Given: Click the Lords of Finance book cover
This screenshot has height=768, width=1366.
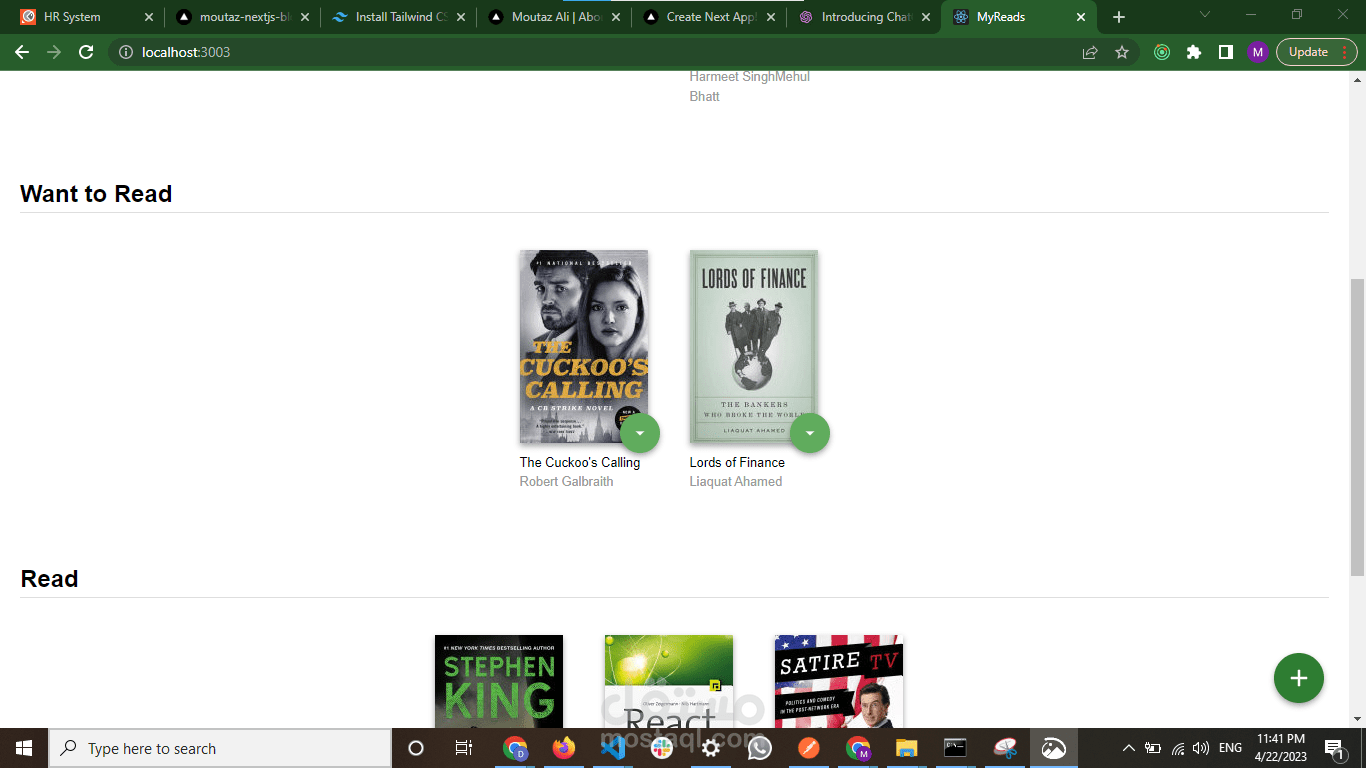Looking at the screenshot, I should click(x=754, y=346).
